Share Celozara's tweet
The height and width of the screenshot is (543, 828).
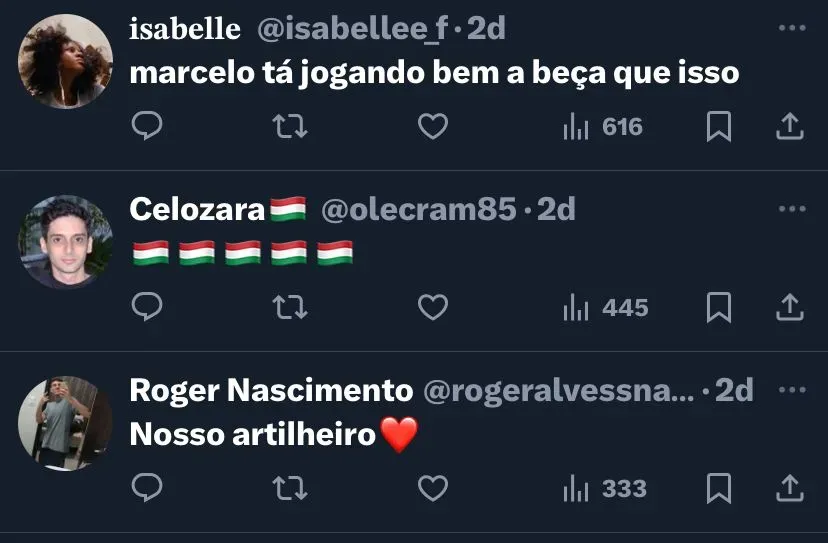tap(789, 307)
